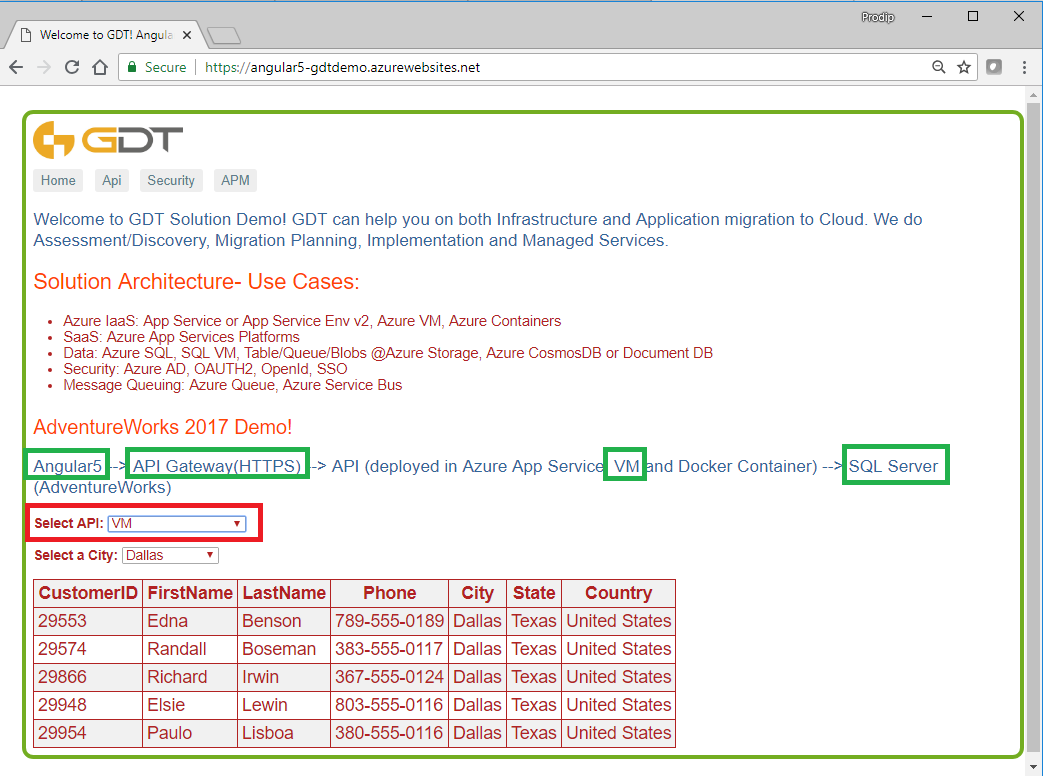This screenshot has width=1043, height=776.
Task: Click the AdventureWorks 2017 Demo! heading
Action: (x=163, y=427)
